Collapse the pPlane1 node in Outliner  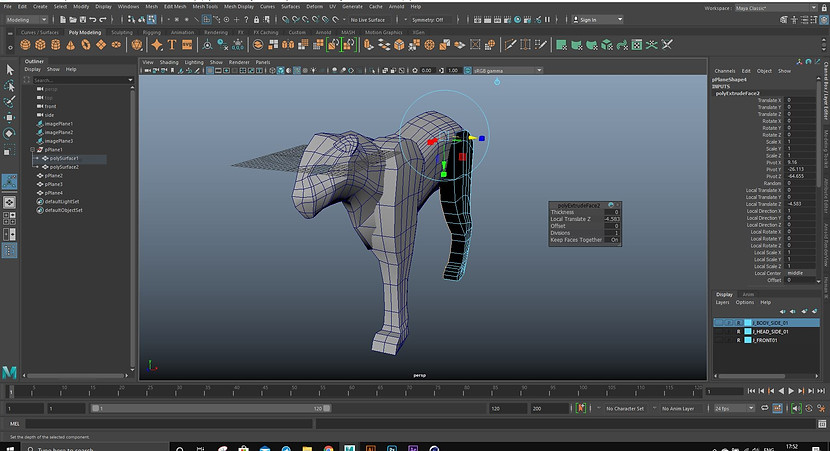coord(33,150)
